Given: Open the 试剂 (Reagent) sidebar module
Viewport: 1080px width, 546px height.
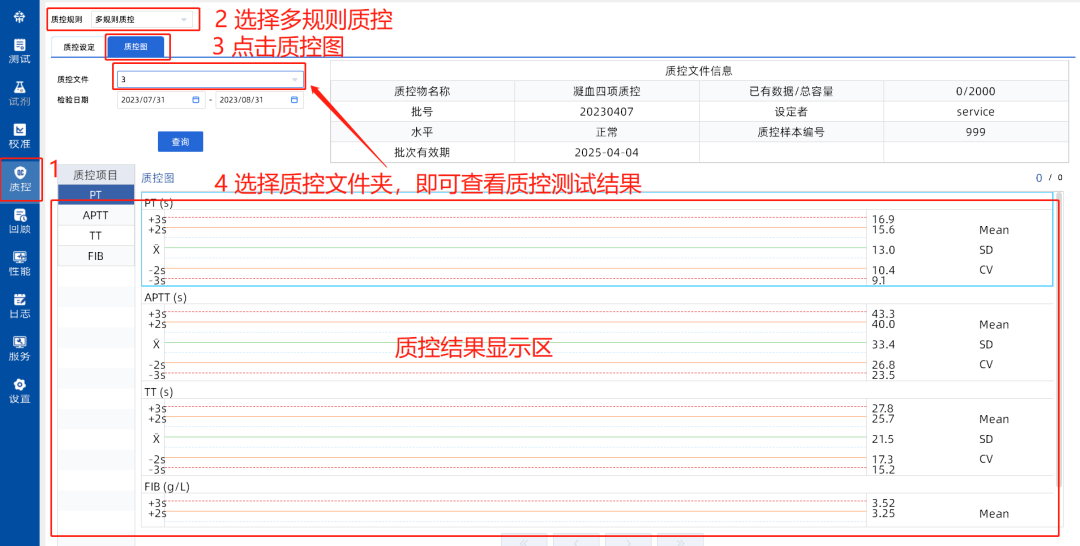Looking at the screenshot, I should (x=20, y=93).
